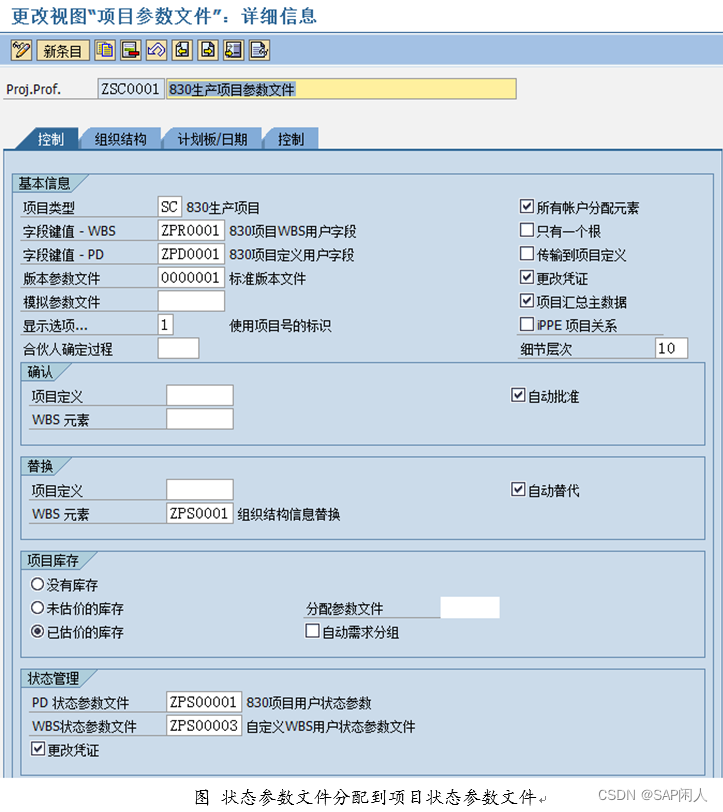The width and height of the screenshot is (723, 812).
Task: Go to the next entry icon
Action: tap(208, 50)
